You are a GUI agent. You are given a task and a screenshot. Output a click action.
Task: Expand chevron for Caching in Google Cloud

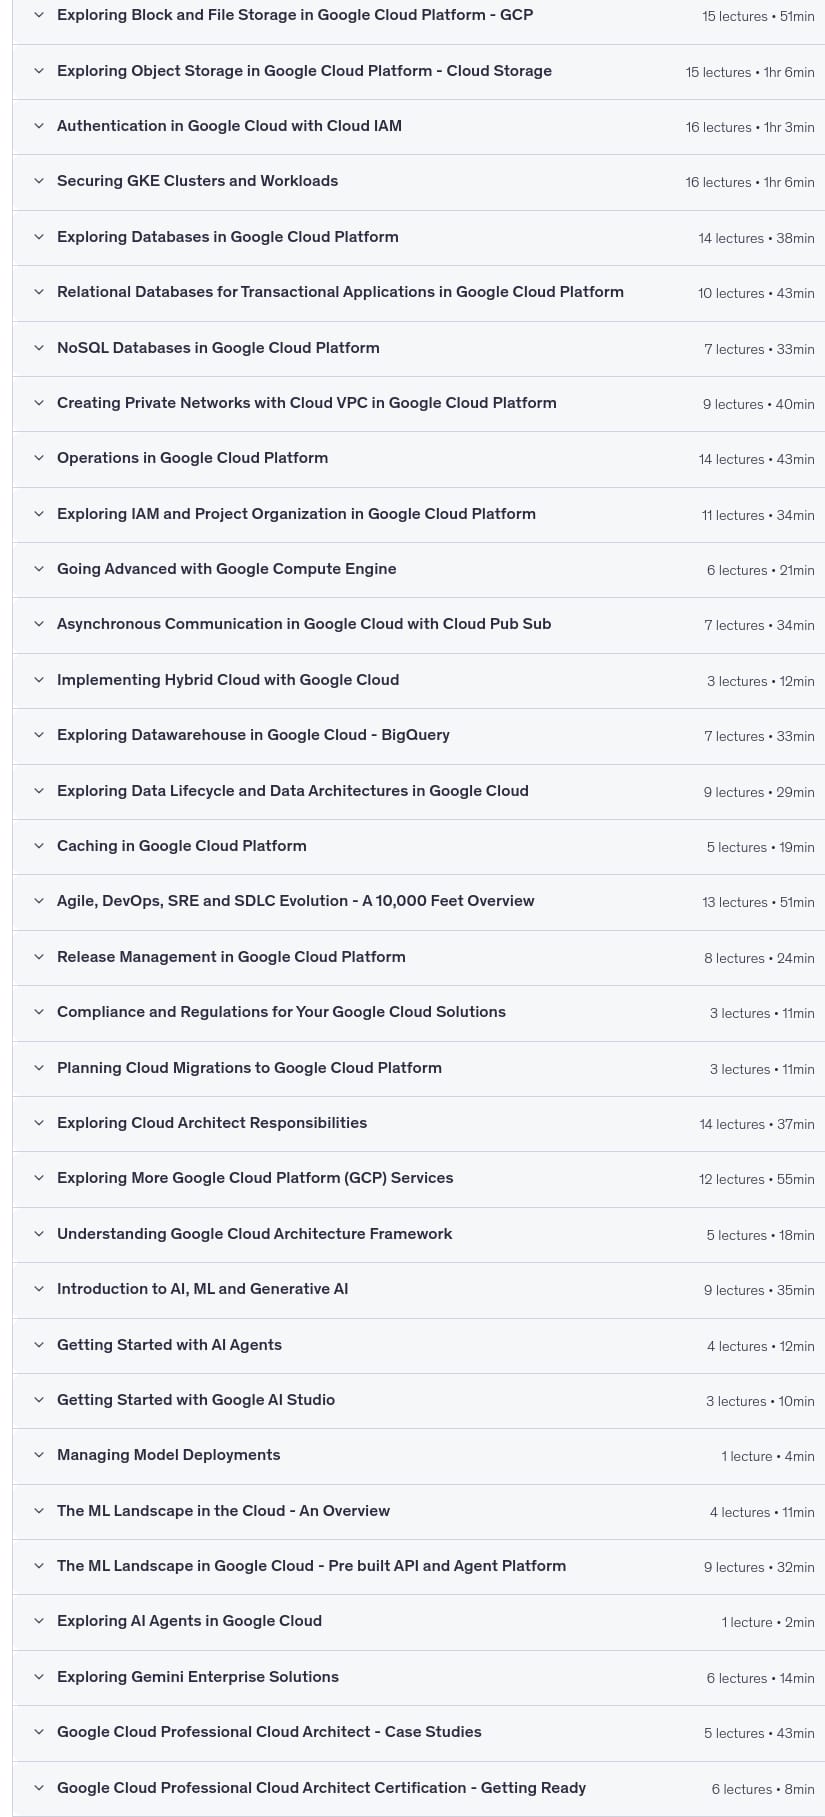tap(39, 846)
